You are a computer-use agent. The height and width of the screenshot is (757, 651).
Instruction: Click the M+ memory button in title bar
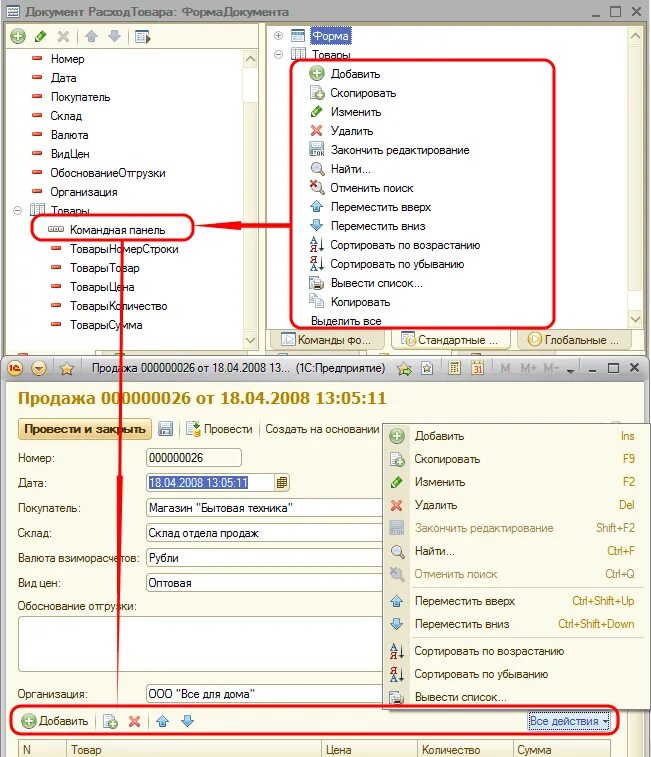(x=528, y=368)
